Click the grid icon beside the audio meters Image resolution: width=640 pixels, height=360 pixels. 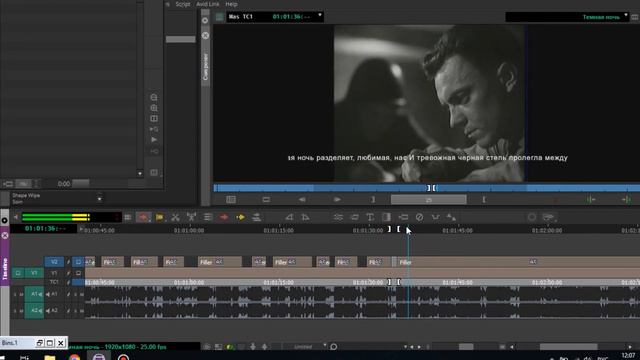click(x=128, y=217)
